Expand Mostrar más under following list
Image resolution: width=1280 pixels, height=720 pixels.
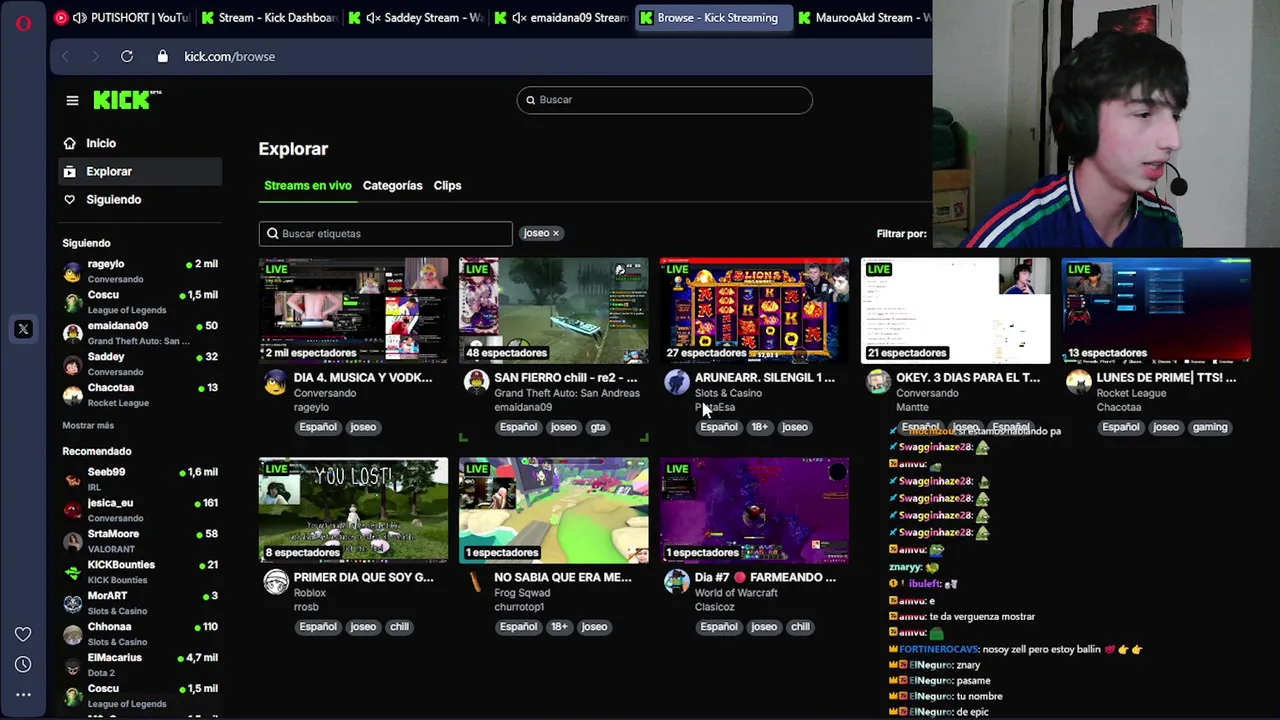coord(88,426)
